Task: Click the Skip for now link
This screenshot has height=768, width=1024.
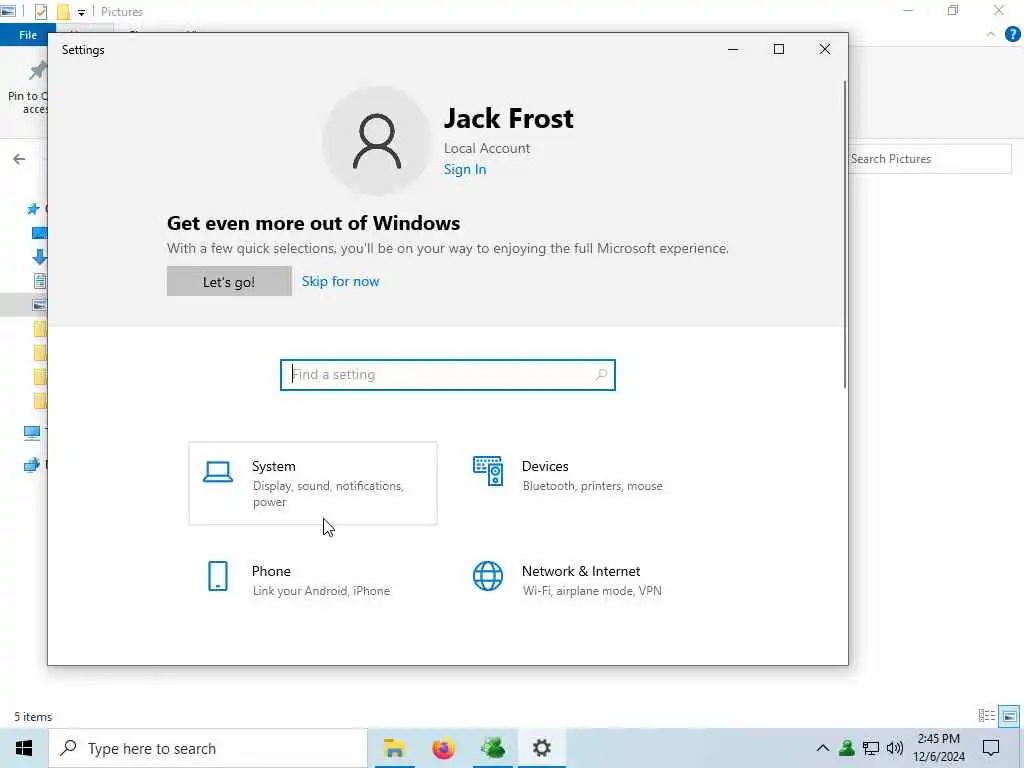Action: pyautogui.click(x=340, y=281)
